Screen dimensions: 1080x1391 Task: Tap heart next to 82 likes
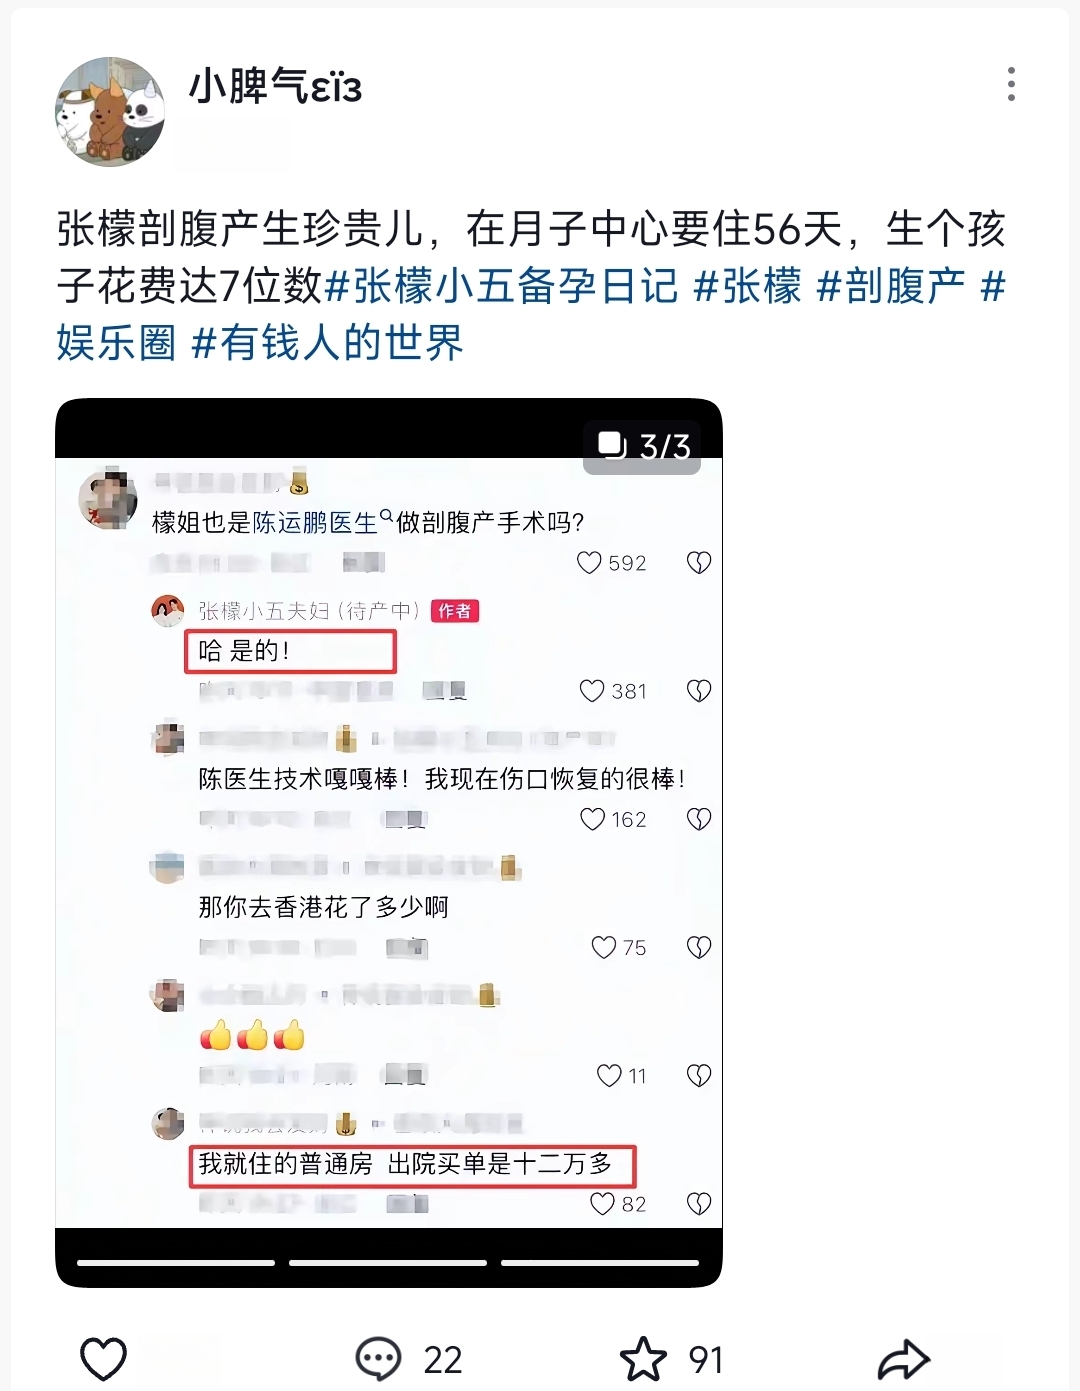pos(602,1204)
